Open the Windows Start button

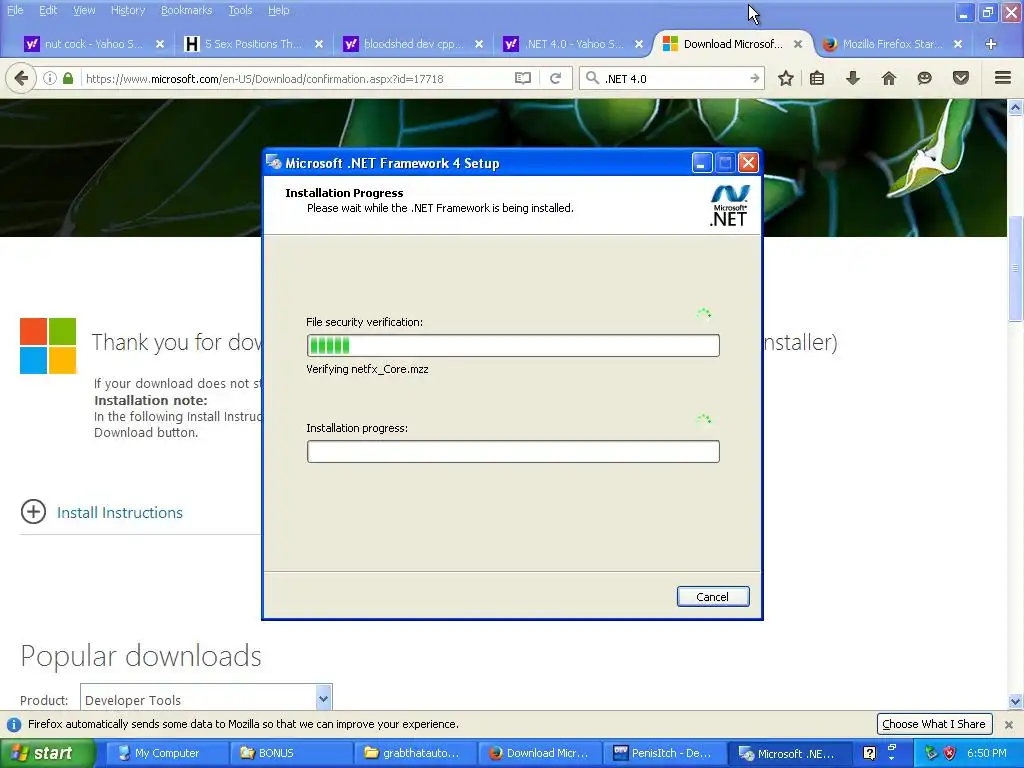48,753
